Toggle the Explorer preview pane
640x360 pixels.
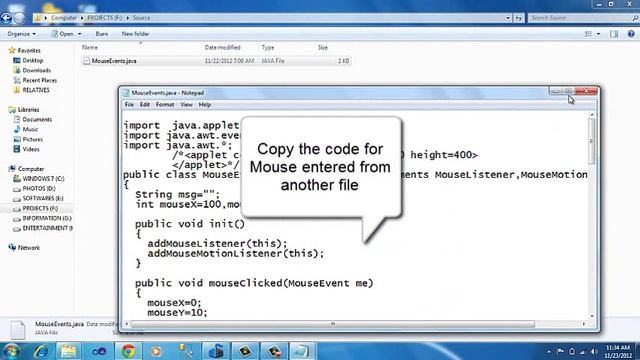(614, 34)
